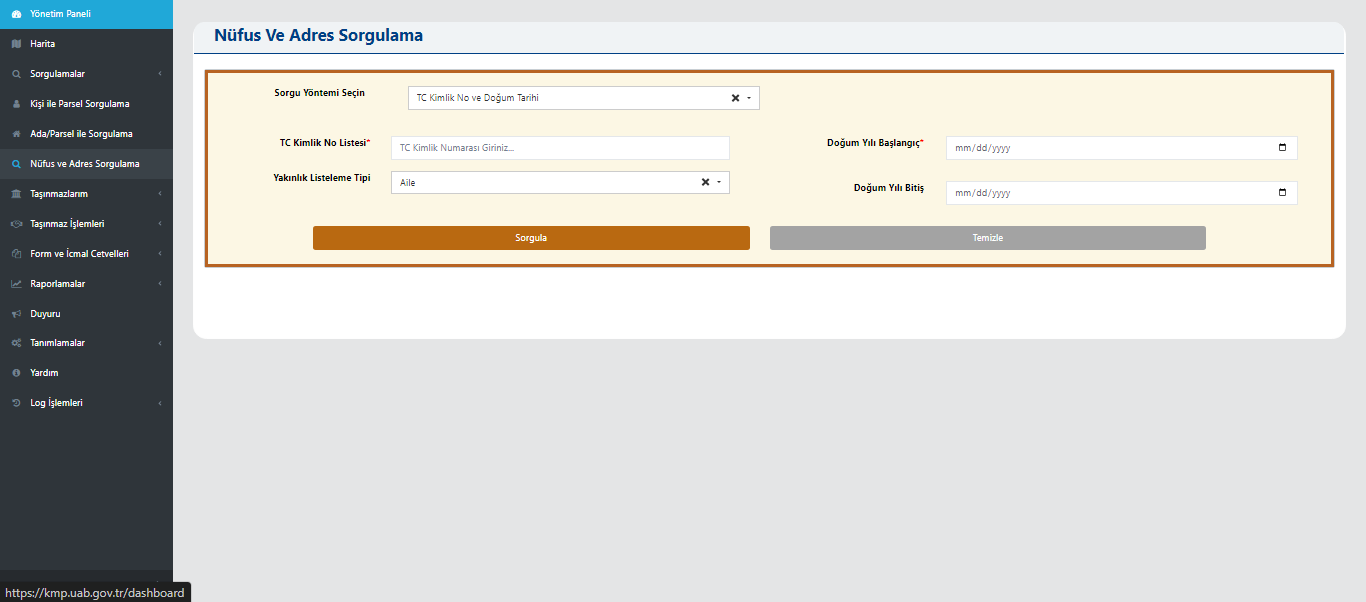
Task: Click the Harita map icon
Action: (16, 44)
